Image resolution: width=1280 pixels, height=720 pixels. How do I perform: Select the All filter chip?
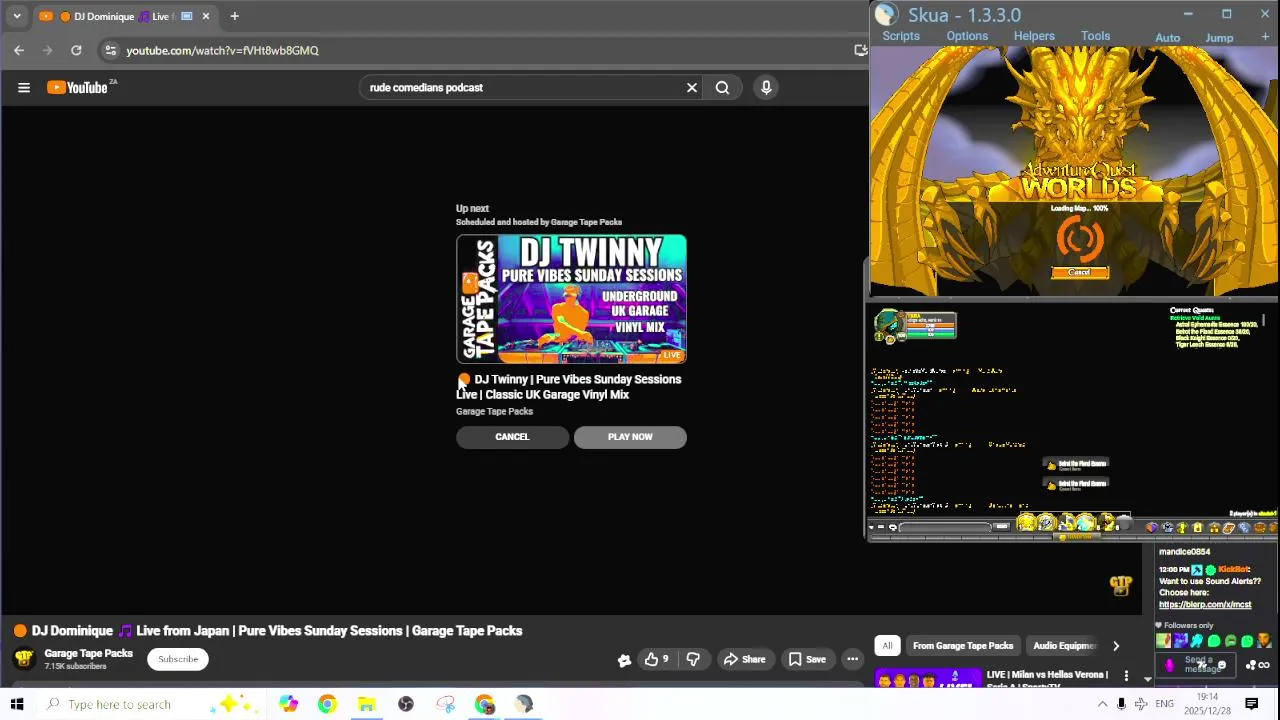click(887, 646)
